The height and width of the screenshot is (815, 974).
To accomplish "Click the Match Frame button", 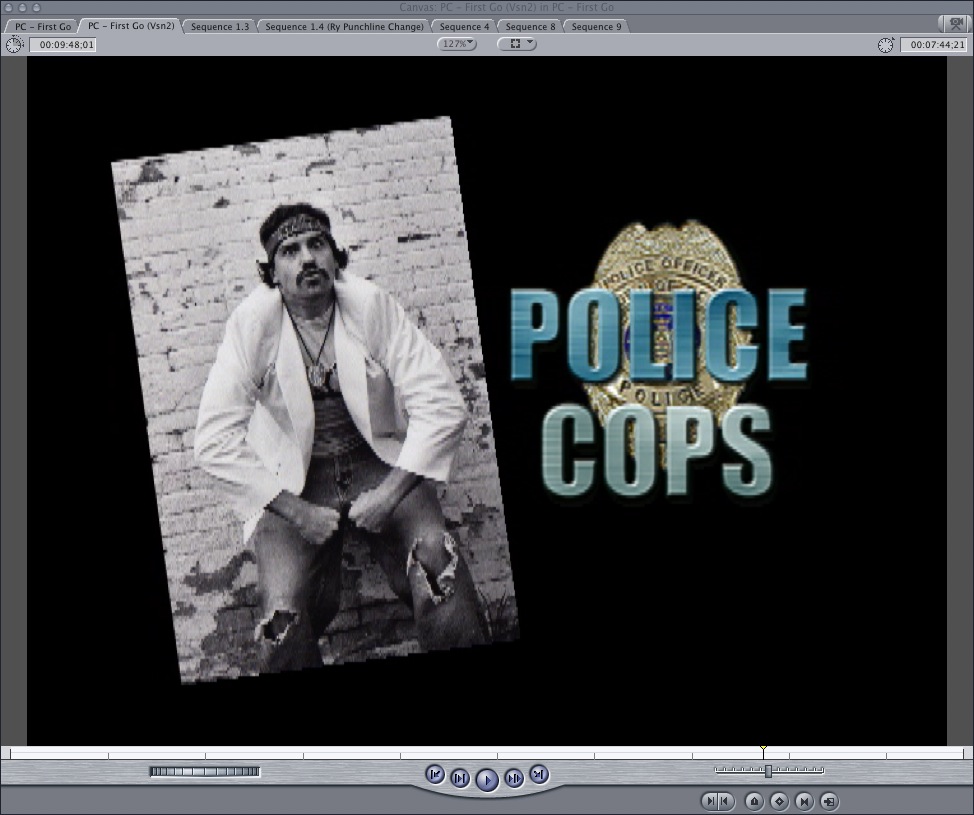I will pos(829,801).
